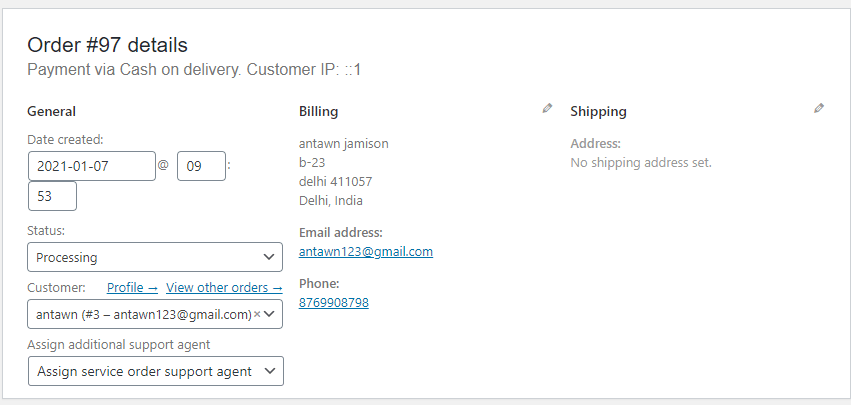Image resolution: width=851 pixels, height=405 pixels.
Task: Click the General section heading
Action: coord(52,111)
